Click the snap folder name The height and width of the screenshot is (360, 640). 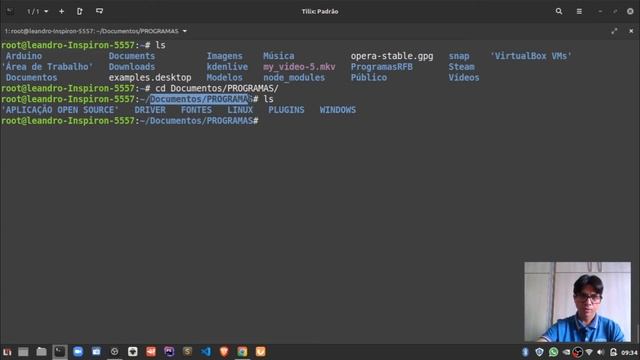[459, 56]
